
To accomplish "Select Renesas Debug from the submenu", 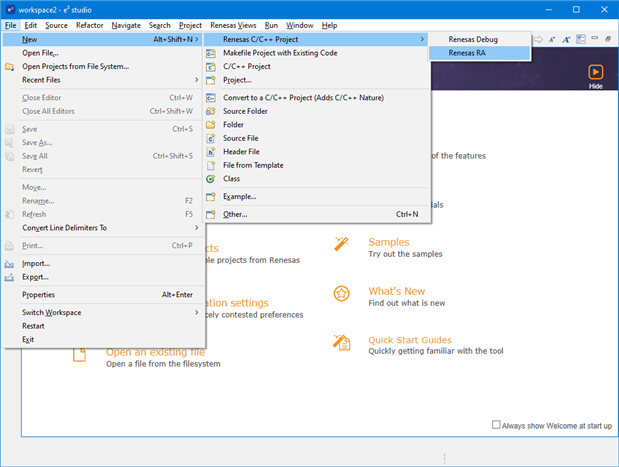I will 479,39.
